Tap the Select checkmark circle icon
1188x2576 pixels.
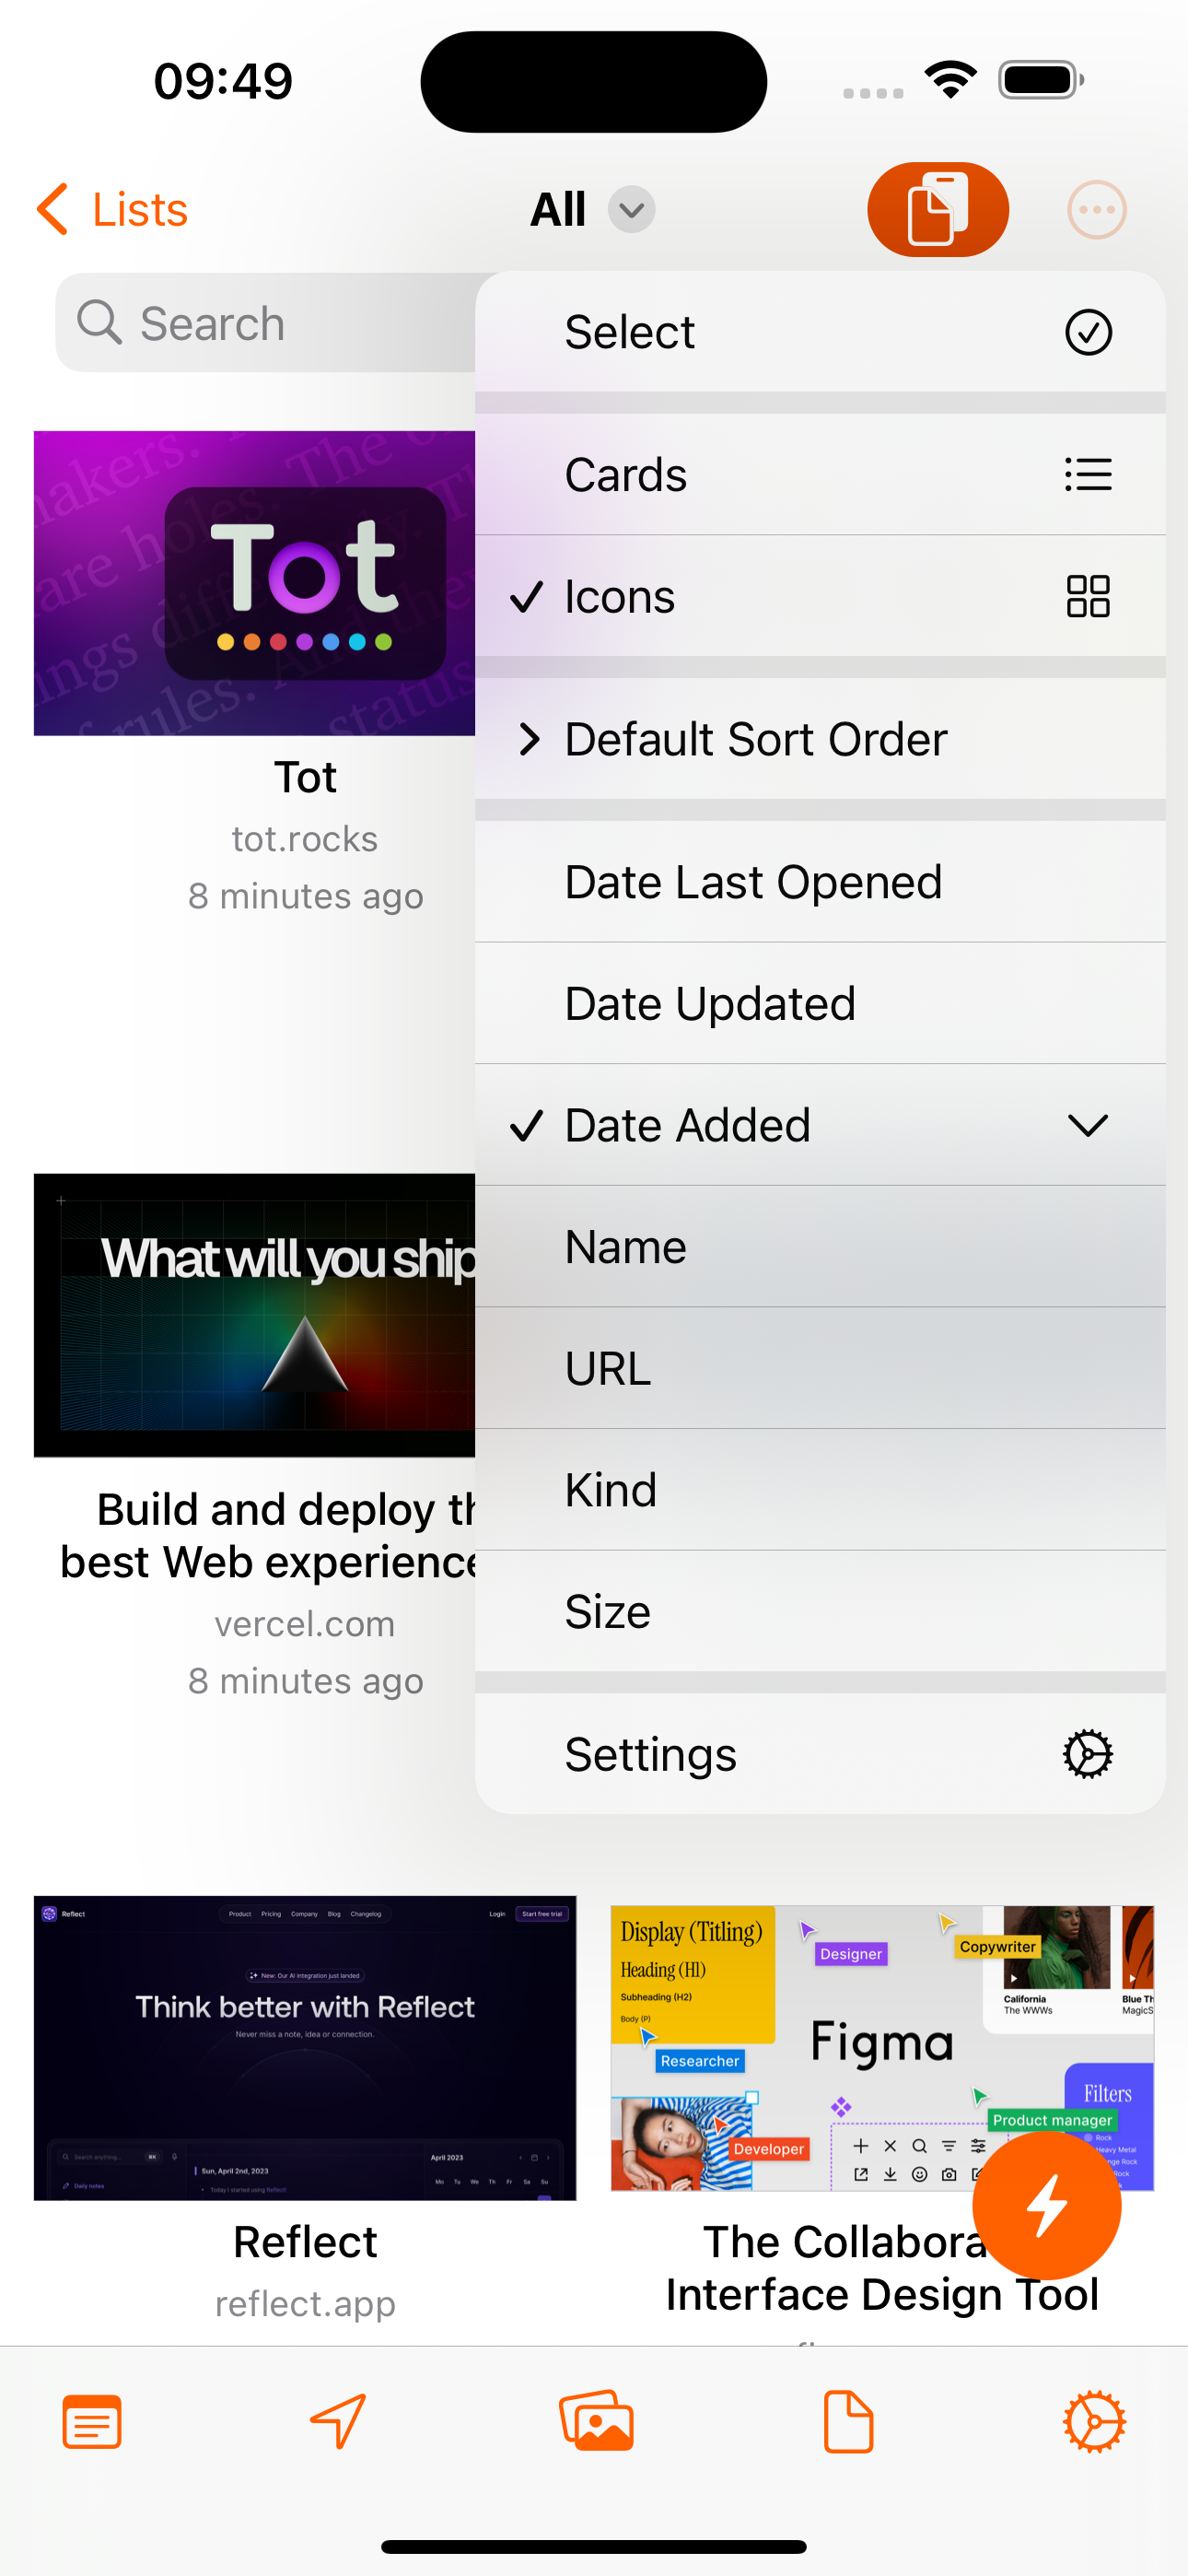coord(1088,332)
